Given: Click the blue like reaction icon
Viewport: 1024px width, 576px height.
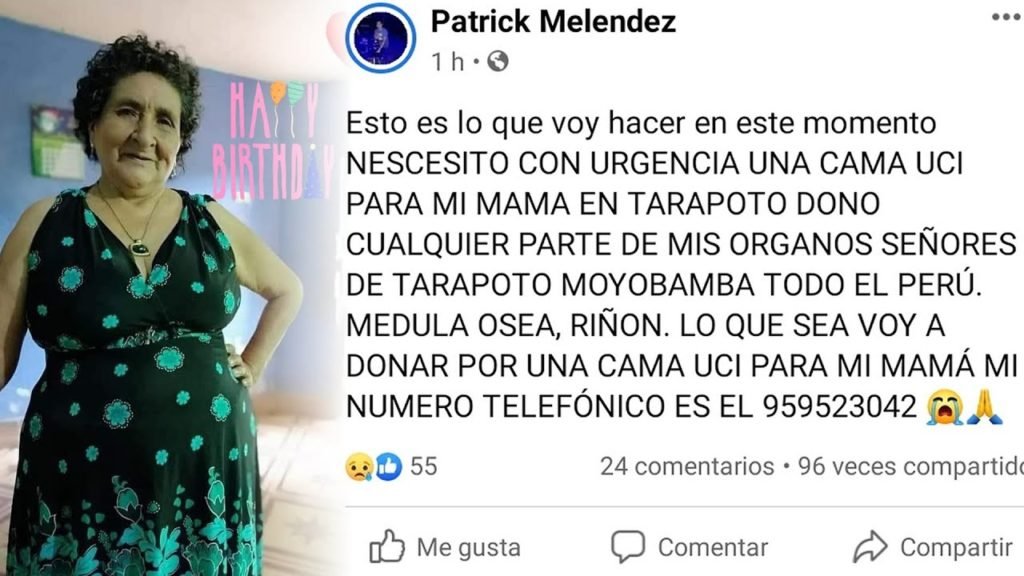Looking at the screenshot, I should [388, 467].
